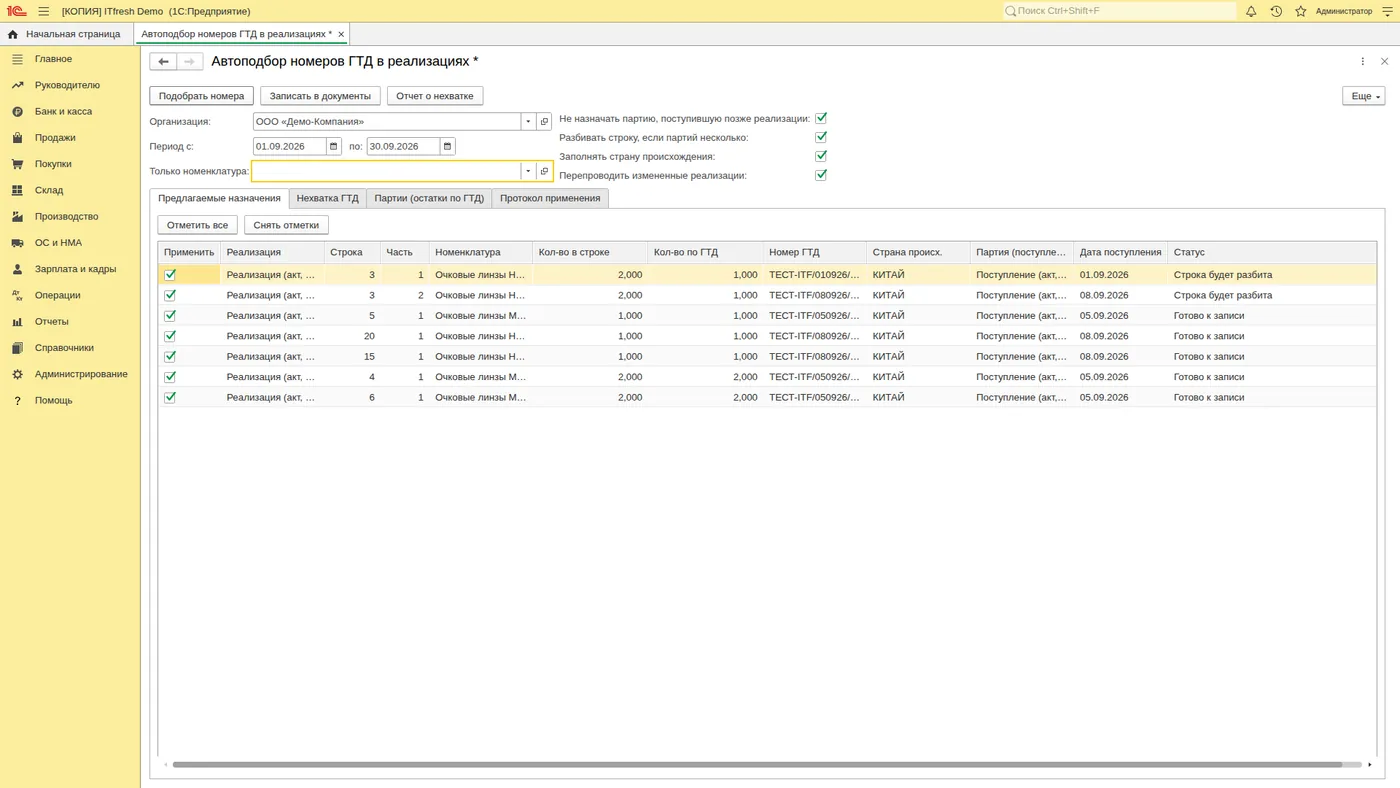Open notifications bell icon
The image size is (1400, 788).
[x=1251, y=11]
